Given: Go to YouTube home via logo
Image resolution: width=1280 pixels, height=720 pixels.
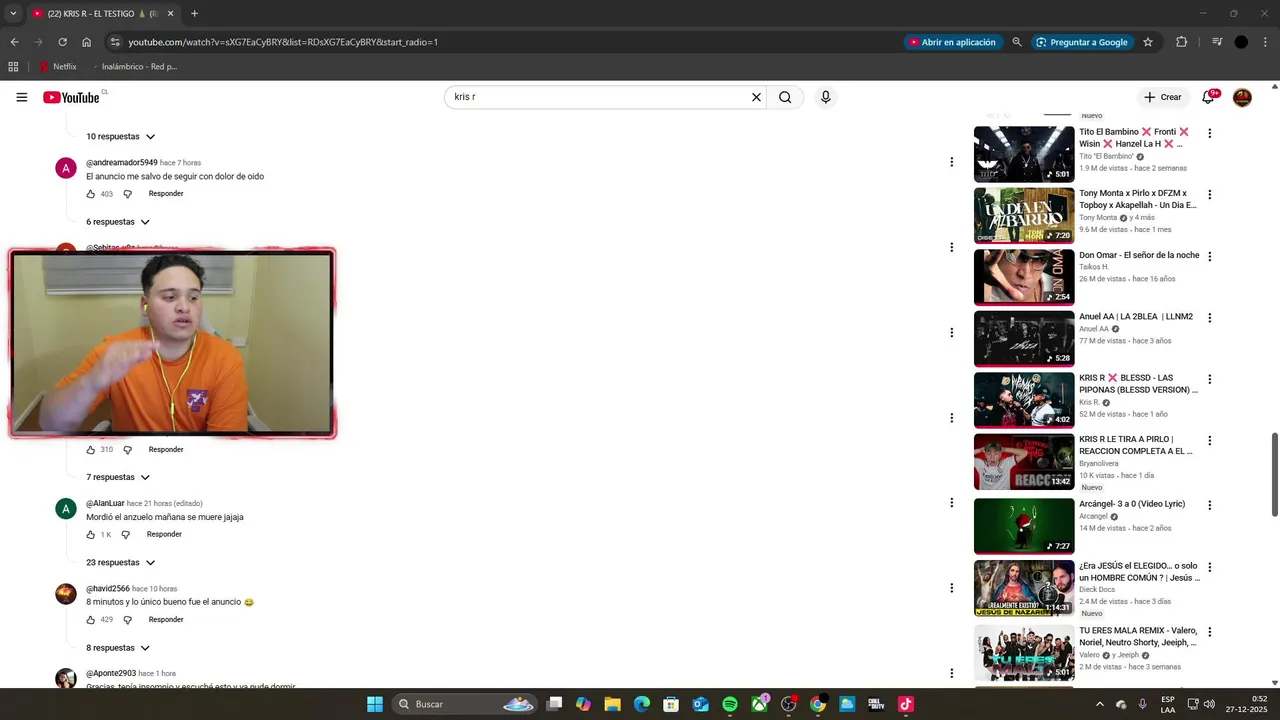Looking at the screenshot, I should tap(71, 97).
